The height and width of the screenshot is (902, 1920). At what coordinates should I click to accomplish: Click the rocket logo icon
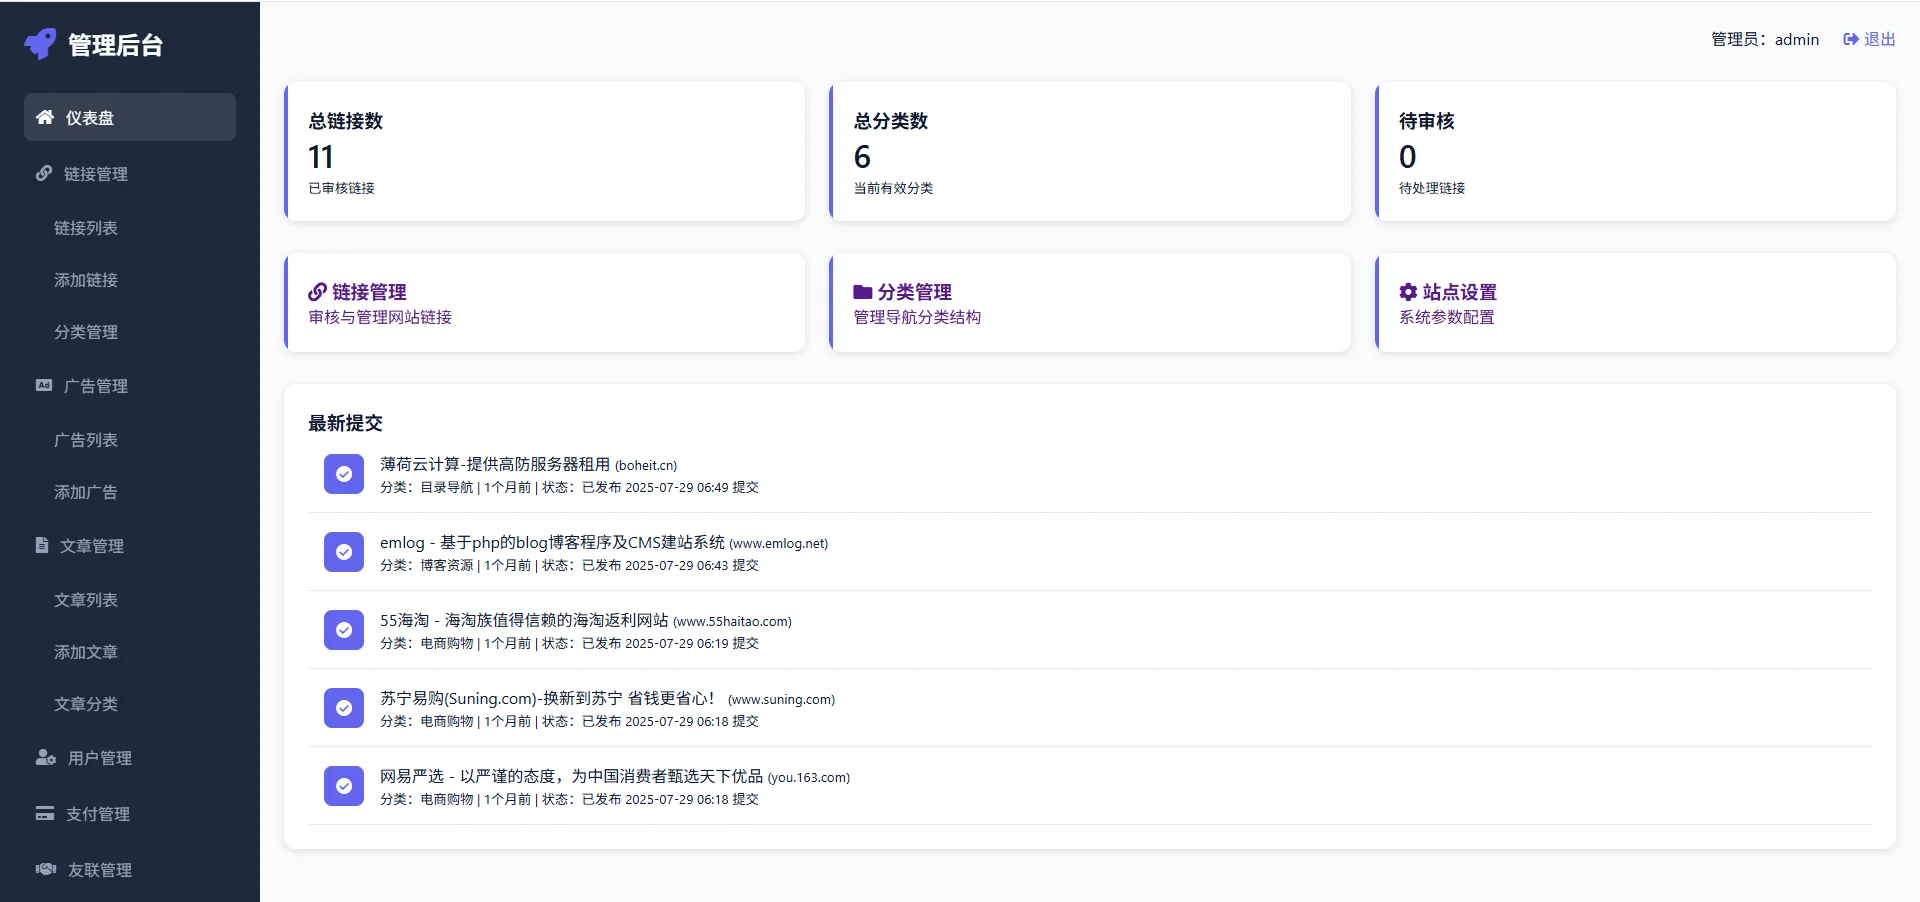click(x=40, y=44)
